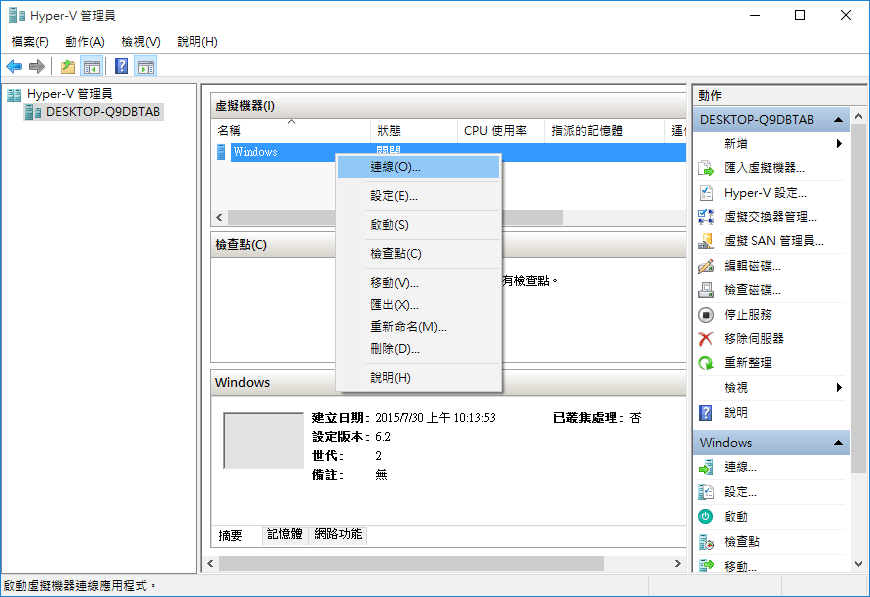Choose 重新命名(M)... from the context menu
870x597 pixels.
coord(418,327)
